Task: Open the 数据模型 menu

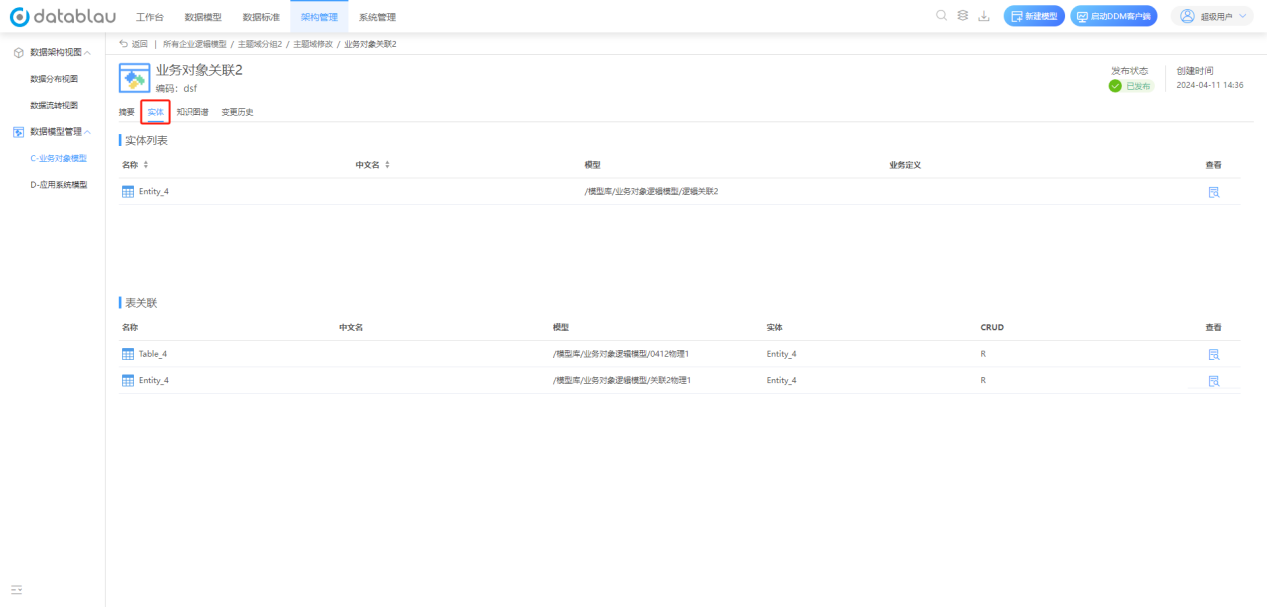Action: pos(203,17)
